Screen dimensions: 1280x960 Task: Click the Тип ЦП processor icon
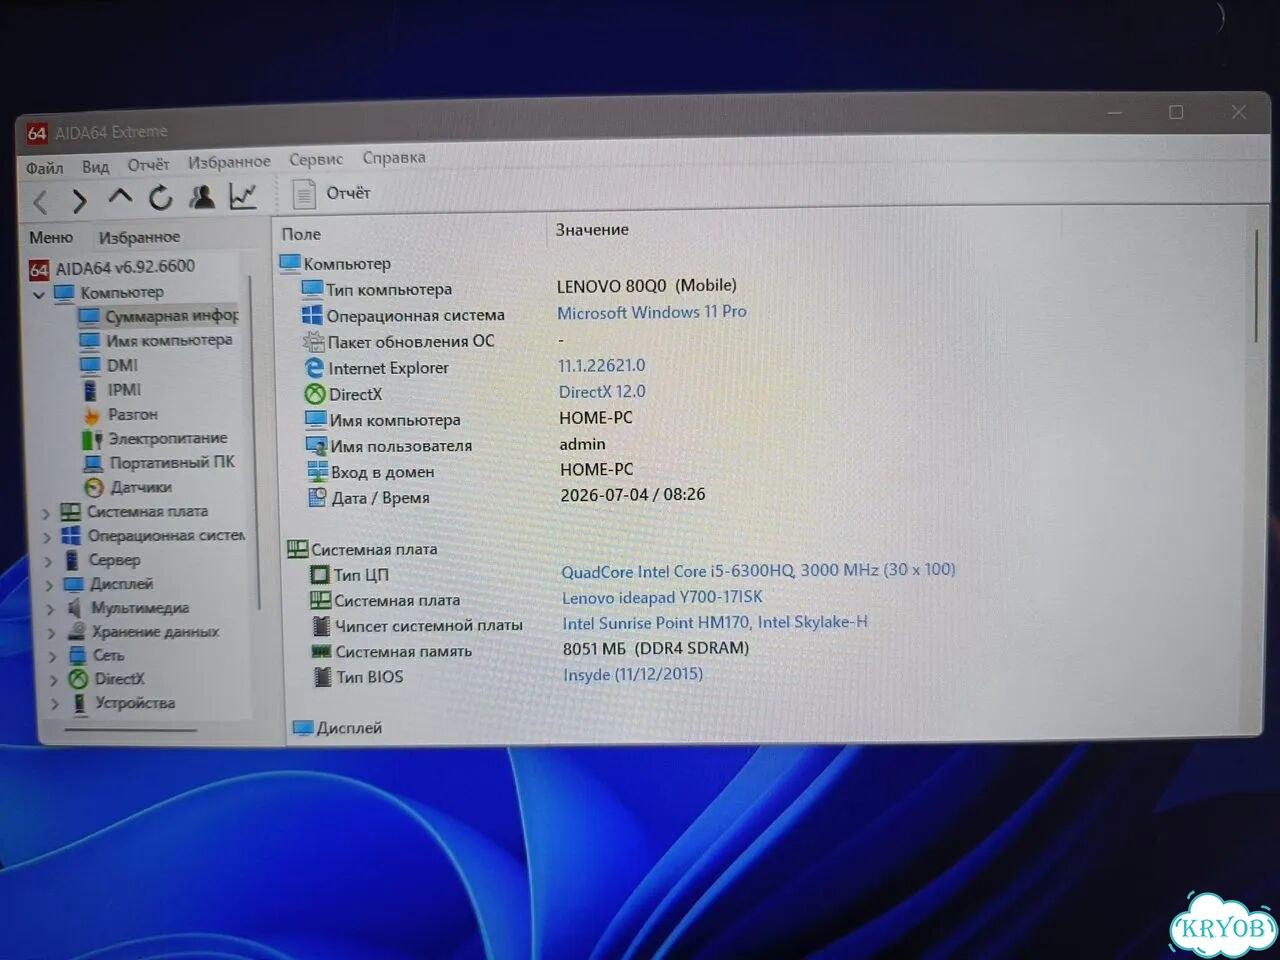coord(319,575)
